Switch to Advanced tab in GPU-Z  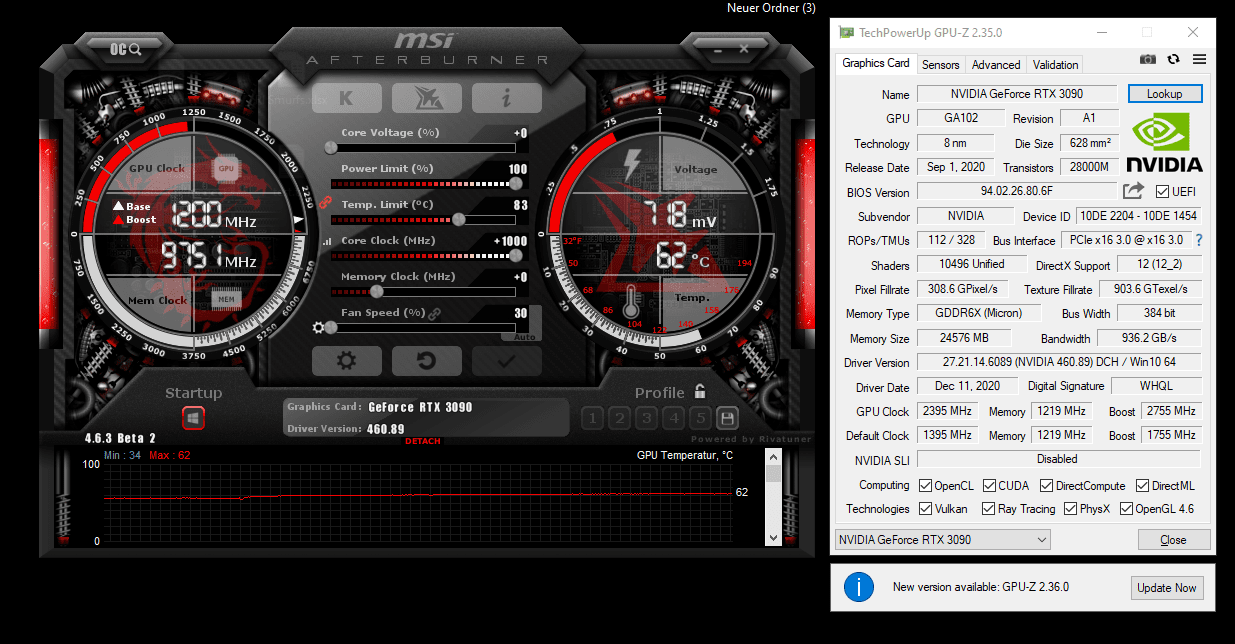pyautogui.click(x=996, y=65)
